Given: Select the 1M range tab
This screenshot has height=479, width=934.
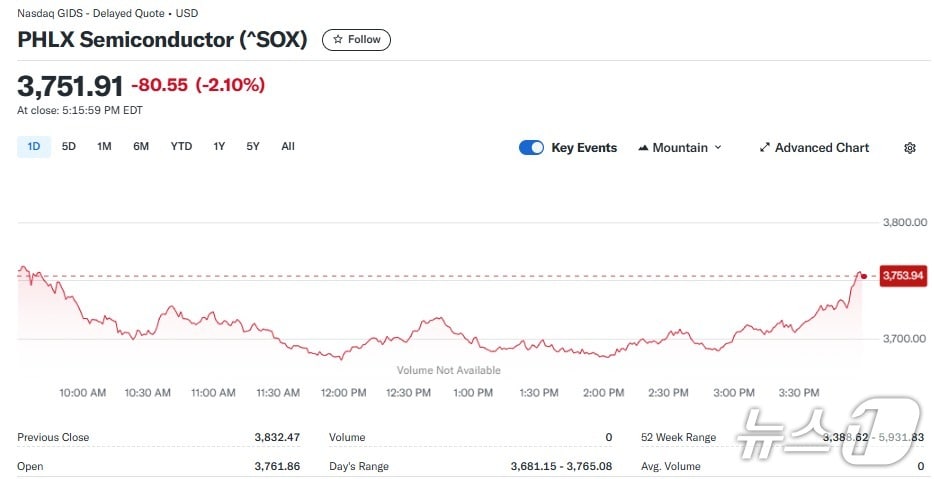Looking at the screenshot, I should click(x=104, y=147).
